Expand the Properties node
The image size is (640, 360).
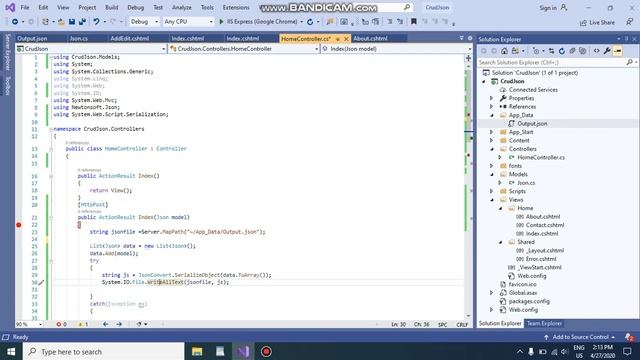[x=491, y=98]
